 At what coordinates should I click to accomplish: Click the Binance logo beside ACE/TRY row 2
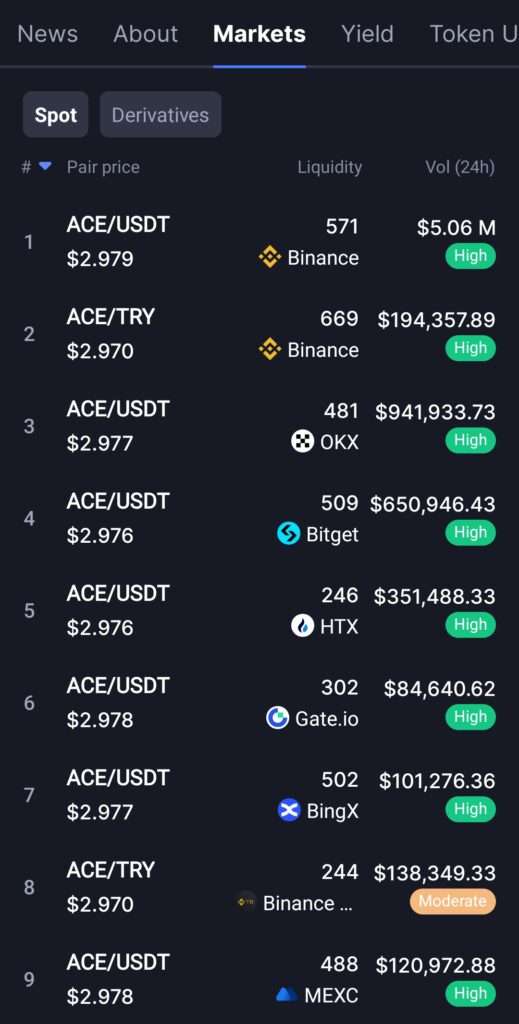(x=270, y=349)
